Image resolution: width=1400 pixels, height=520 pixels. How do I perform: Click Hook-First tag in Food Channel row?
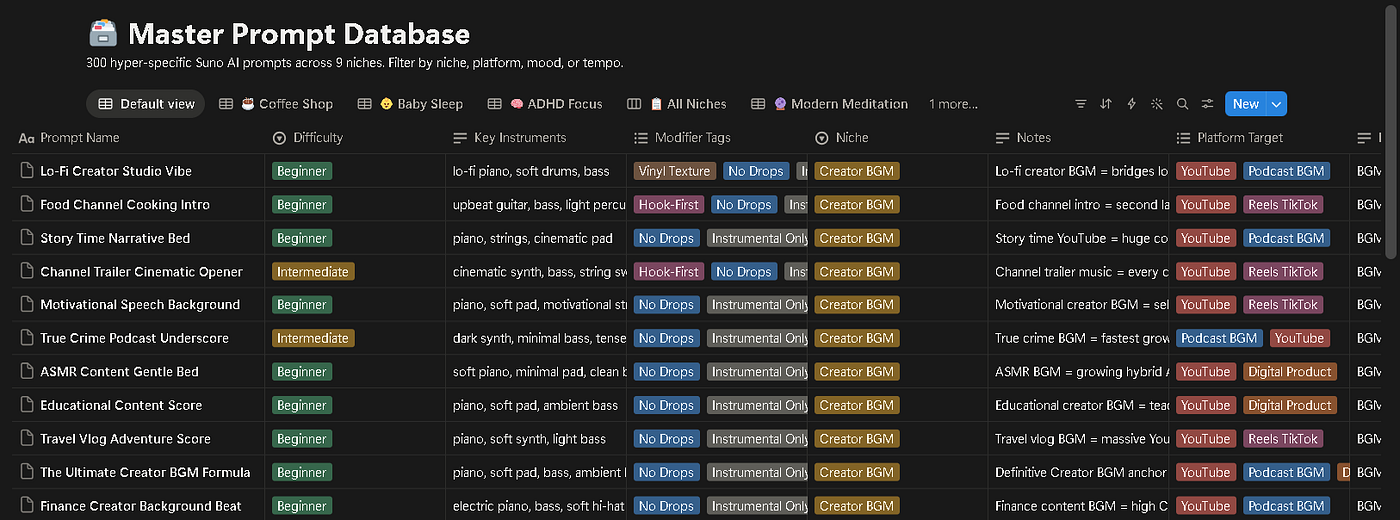pyautogui.click(x=669, y=204)
